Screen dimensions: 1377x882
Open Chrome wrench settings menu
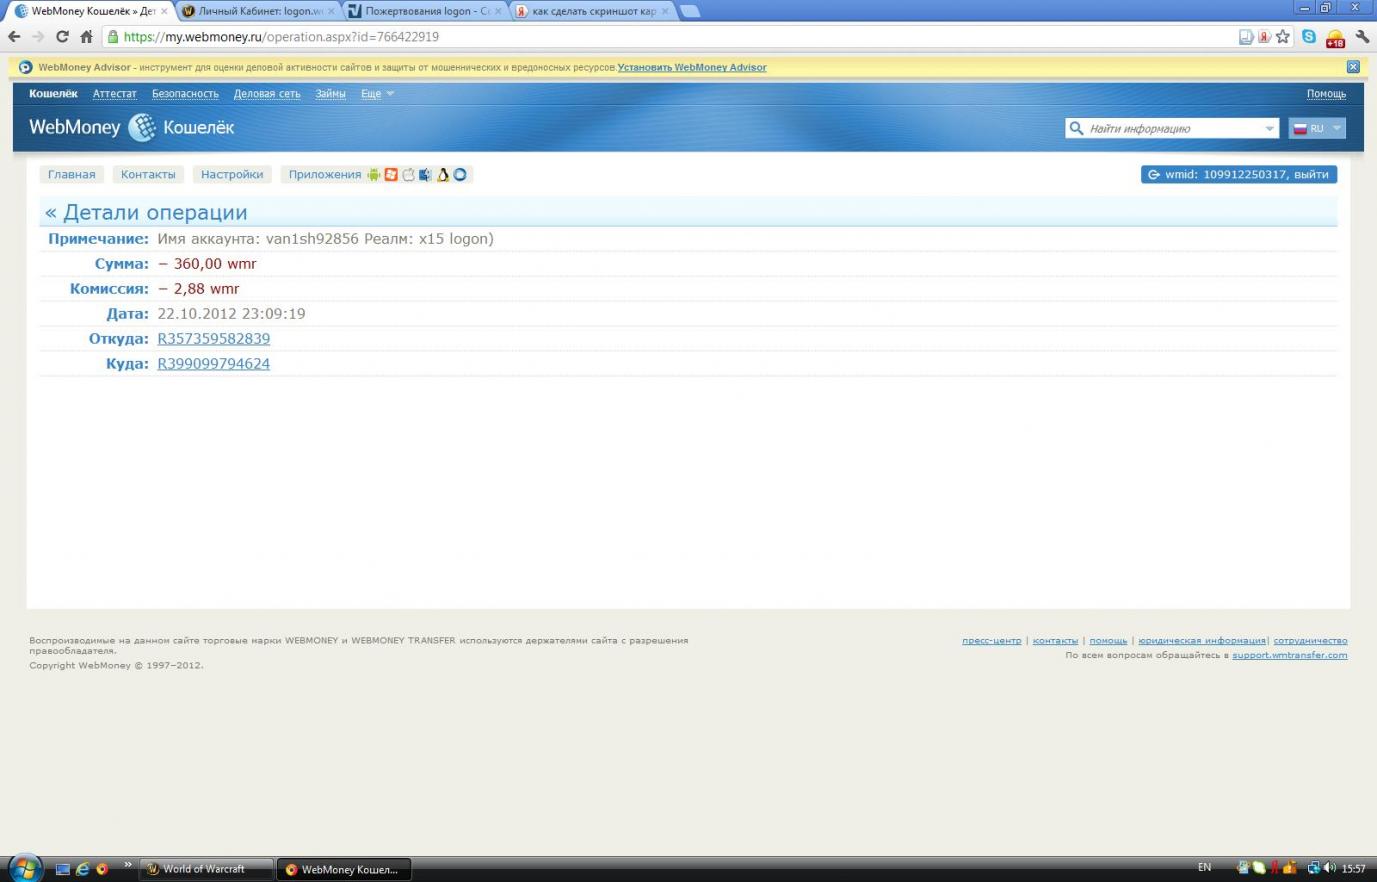pyautogui.click(x=1362, y=37)
